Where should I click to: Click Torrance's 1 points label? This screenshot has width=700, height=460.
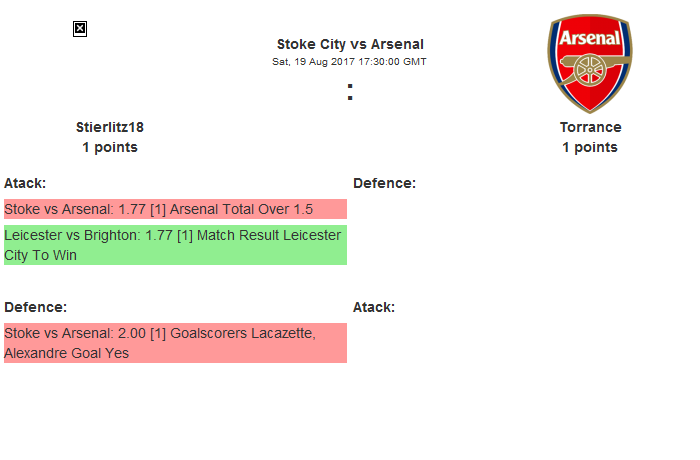pyautogui.click(x=590, y=147)
